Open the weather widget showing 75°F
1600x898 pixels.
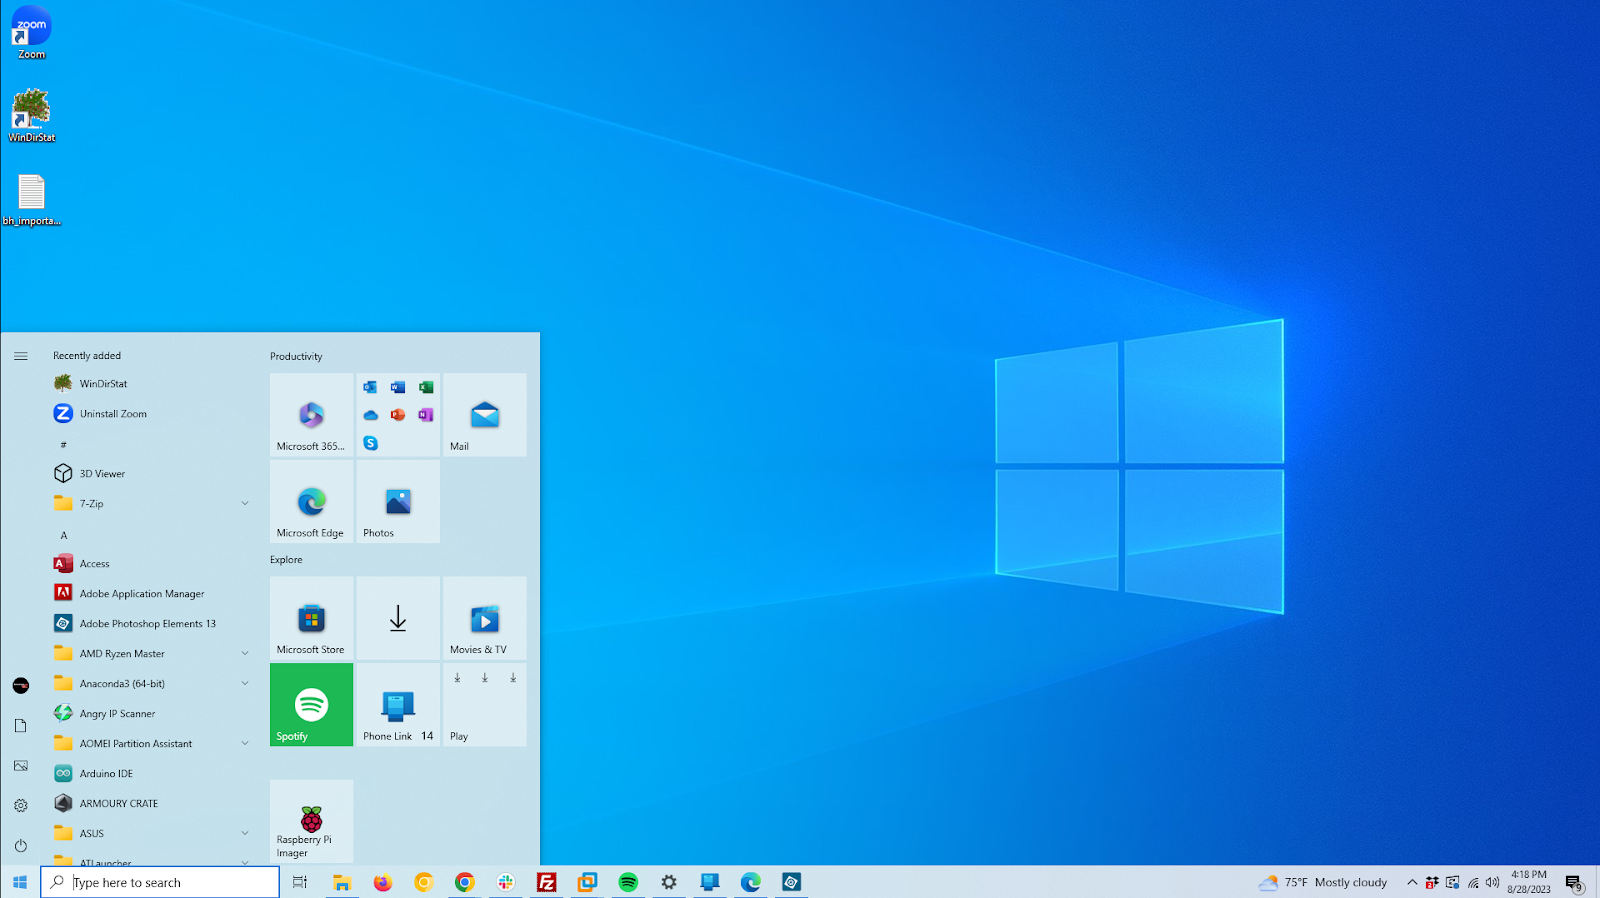pos(1323,882)
